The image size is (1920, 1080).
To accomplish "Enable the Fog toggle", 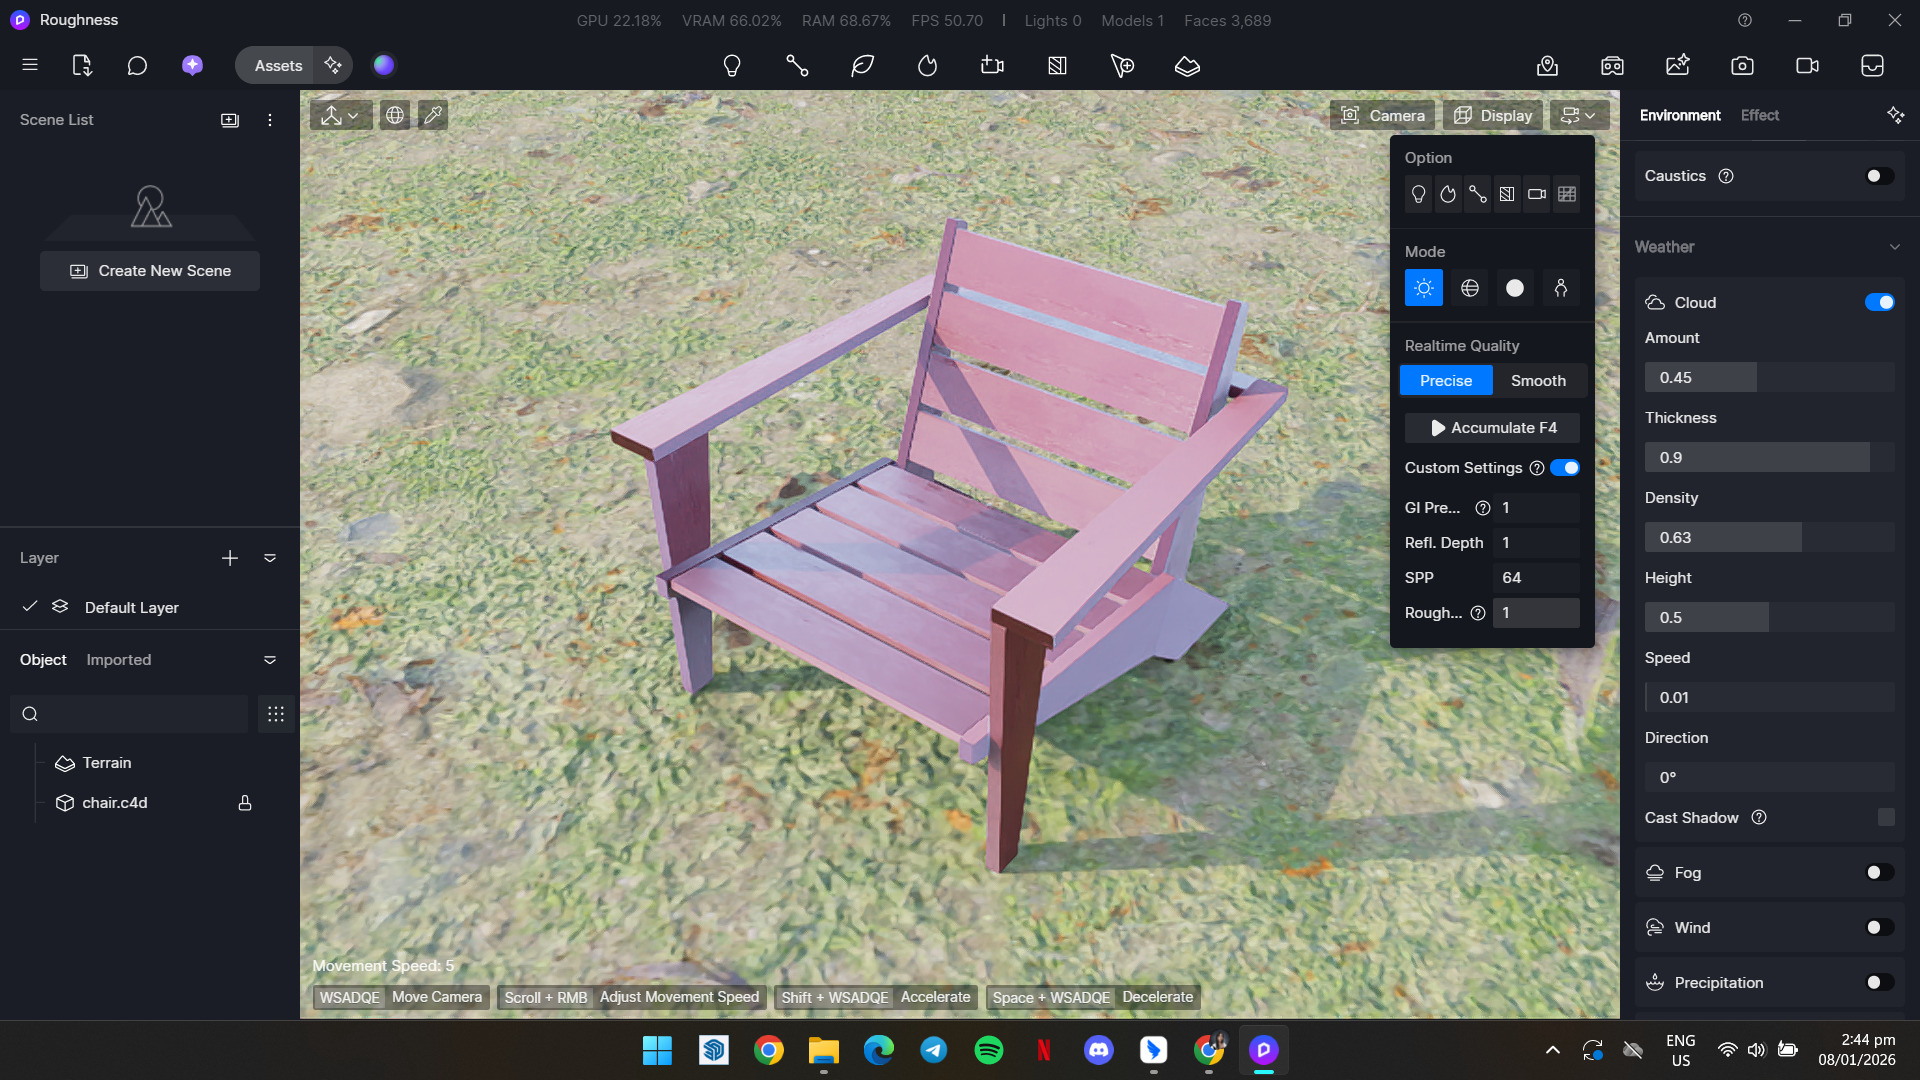I will click(1879, 873).
